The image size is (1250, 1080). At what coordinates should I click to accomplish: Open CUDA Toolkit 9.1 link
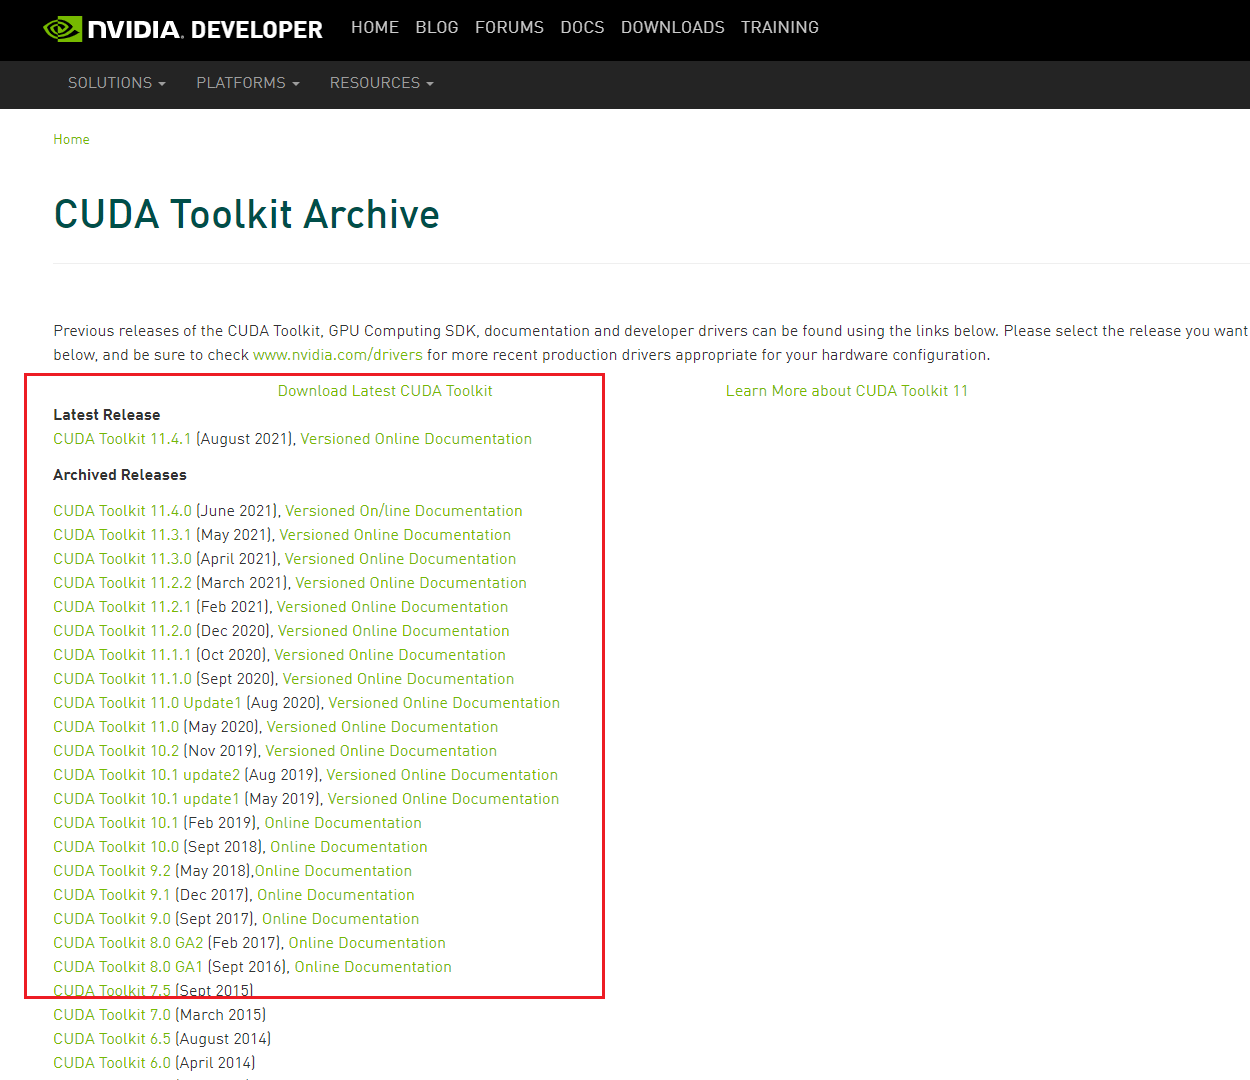112,895
